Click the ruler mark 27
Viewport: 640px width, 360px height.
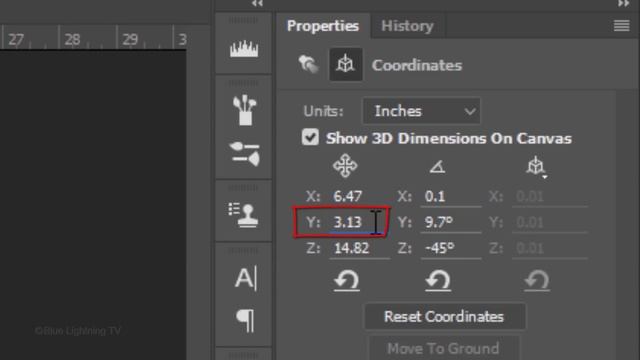pos(16,40)
